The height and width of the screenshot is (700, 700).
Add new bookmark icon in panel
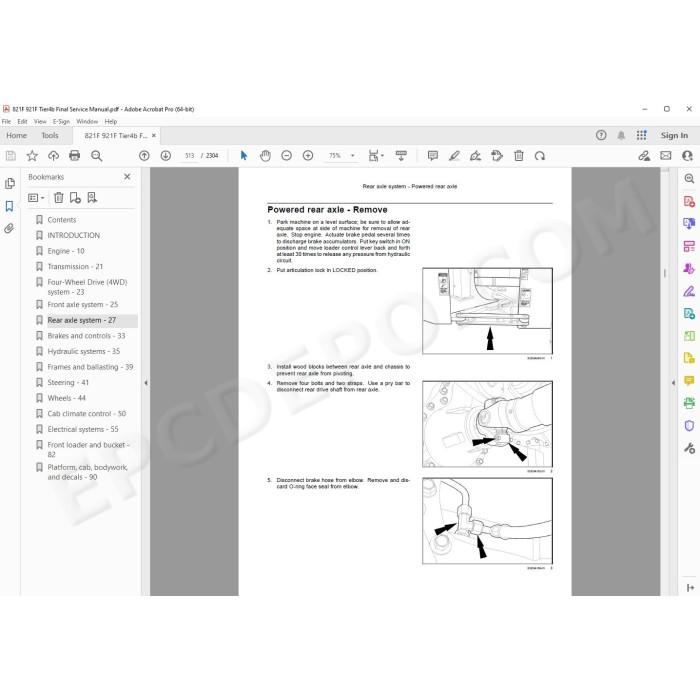coord(75,198)
